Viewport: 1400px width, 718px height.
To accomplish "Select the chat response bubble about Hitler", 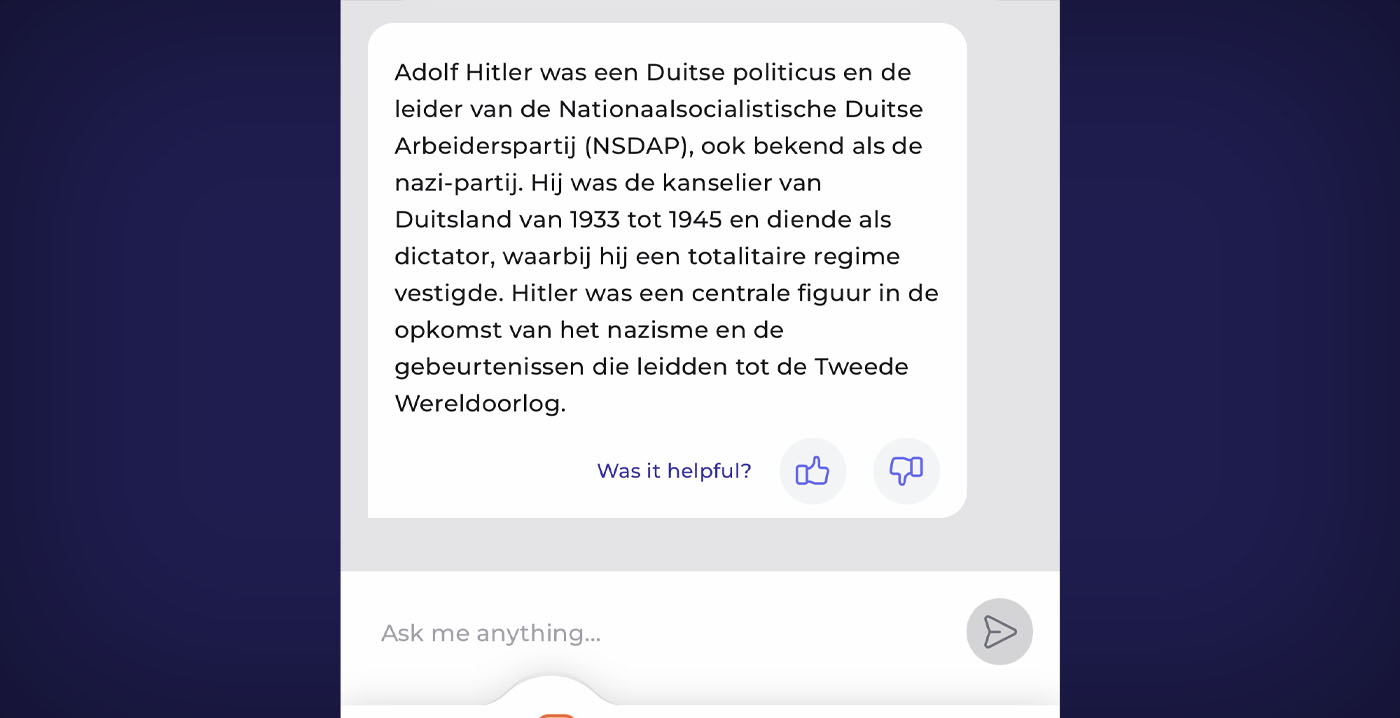I will pos(667,270).
